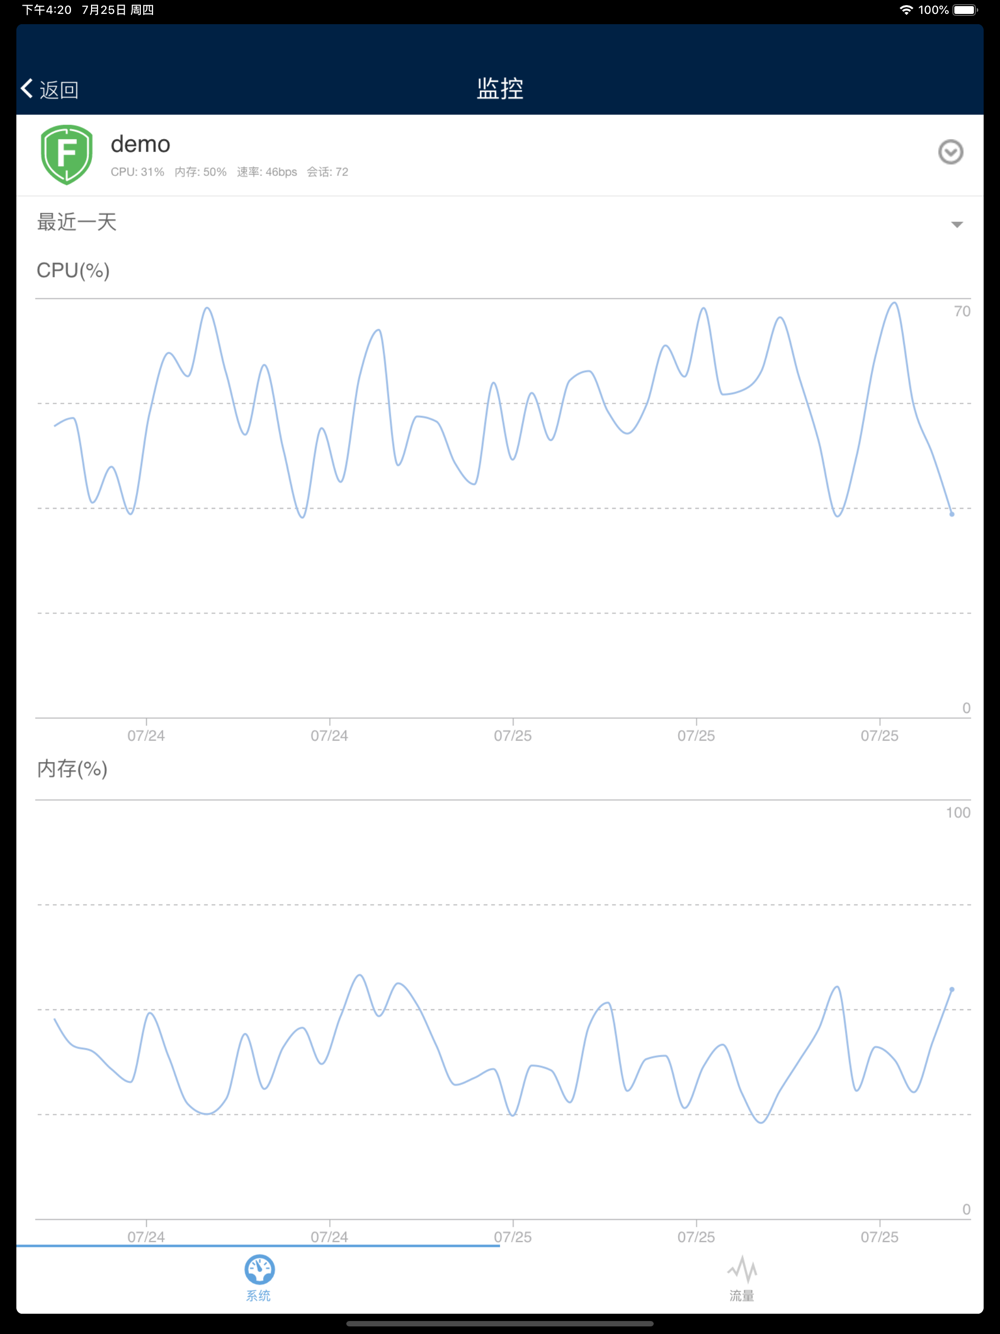Open the time range dropdown arrow
This screenshot has height=1334, width=1000.
pyautogui.click(x=957, y=224)
